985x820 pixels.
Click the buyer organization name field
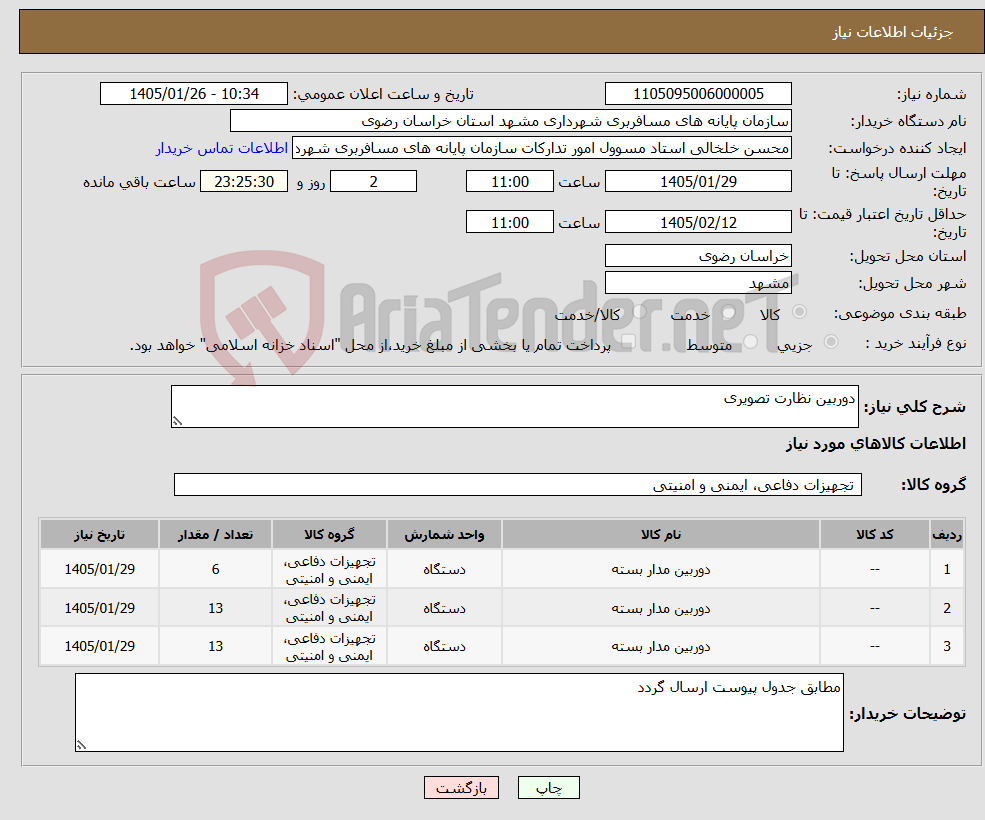coord(511,121)
